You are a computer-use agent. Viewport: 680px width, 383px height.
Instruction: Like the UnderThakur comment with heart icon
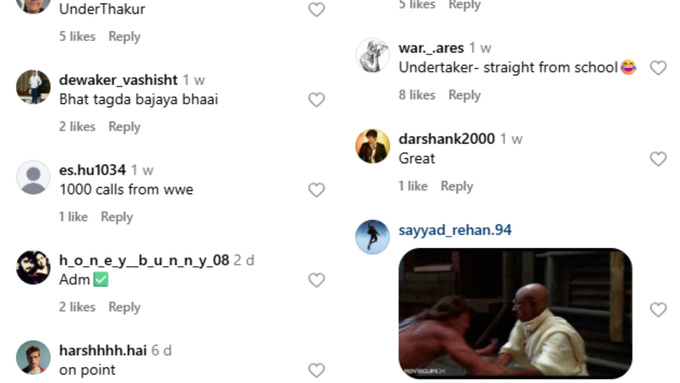click(x=317, y=10)
